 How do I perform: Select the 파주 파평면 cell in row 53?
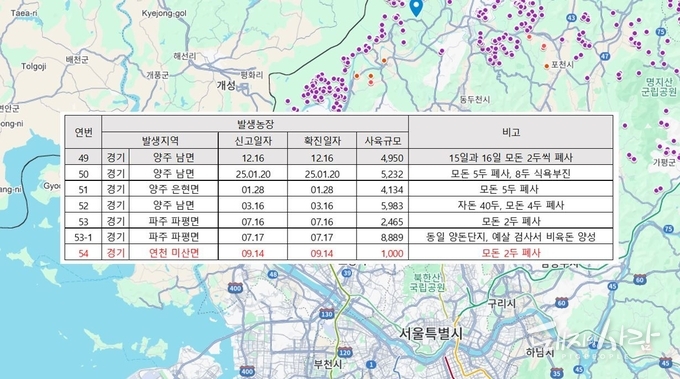174,221
